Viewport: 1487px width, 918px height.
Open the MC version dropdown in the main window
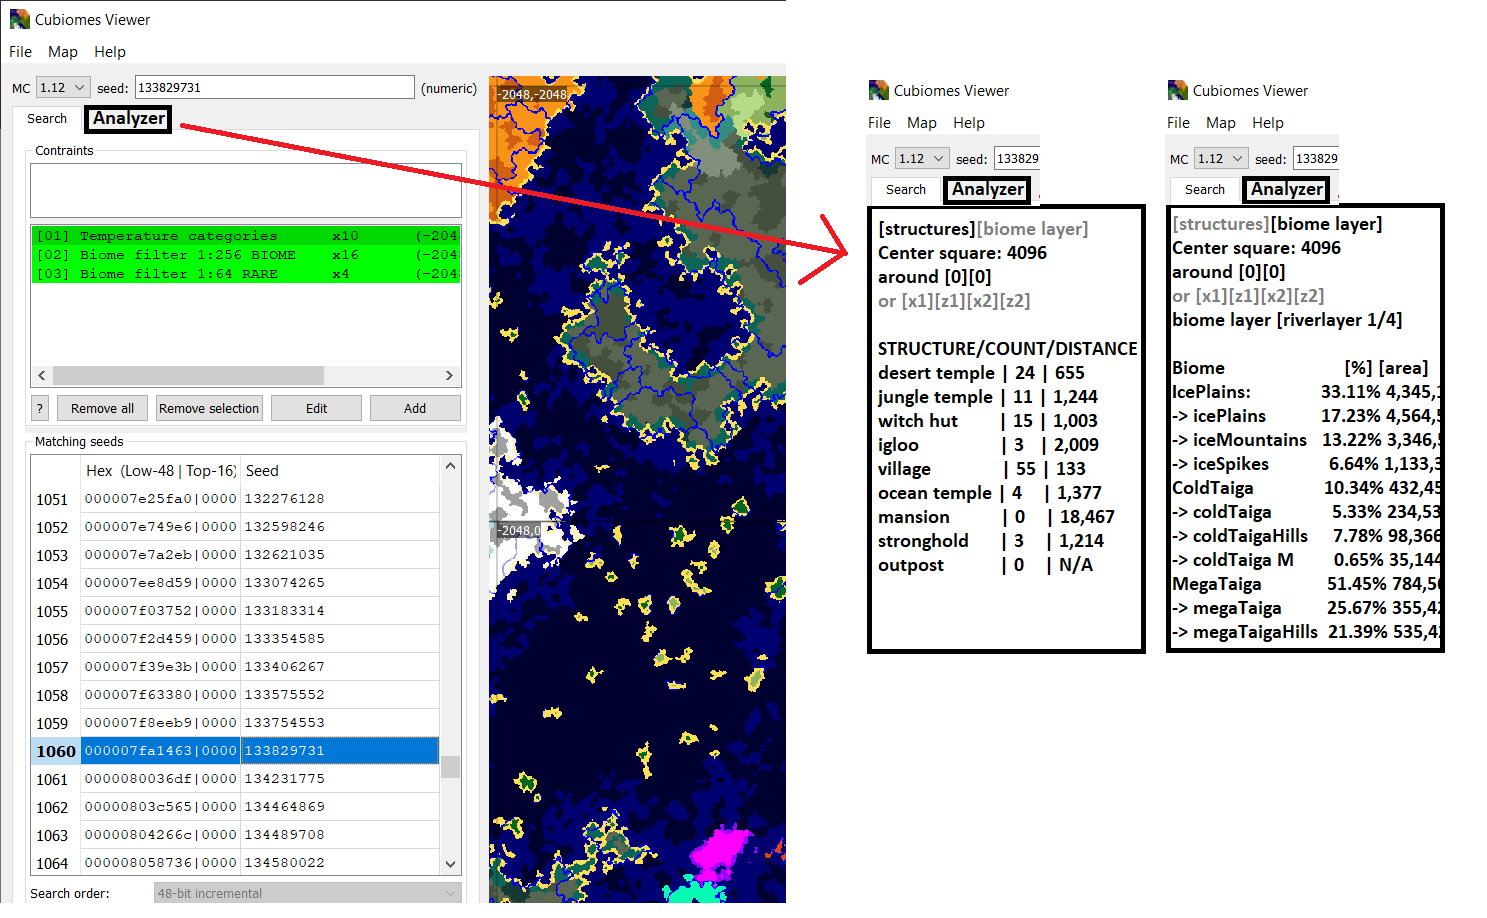[62, 87]
